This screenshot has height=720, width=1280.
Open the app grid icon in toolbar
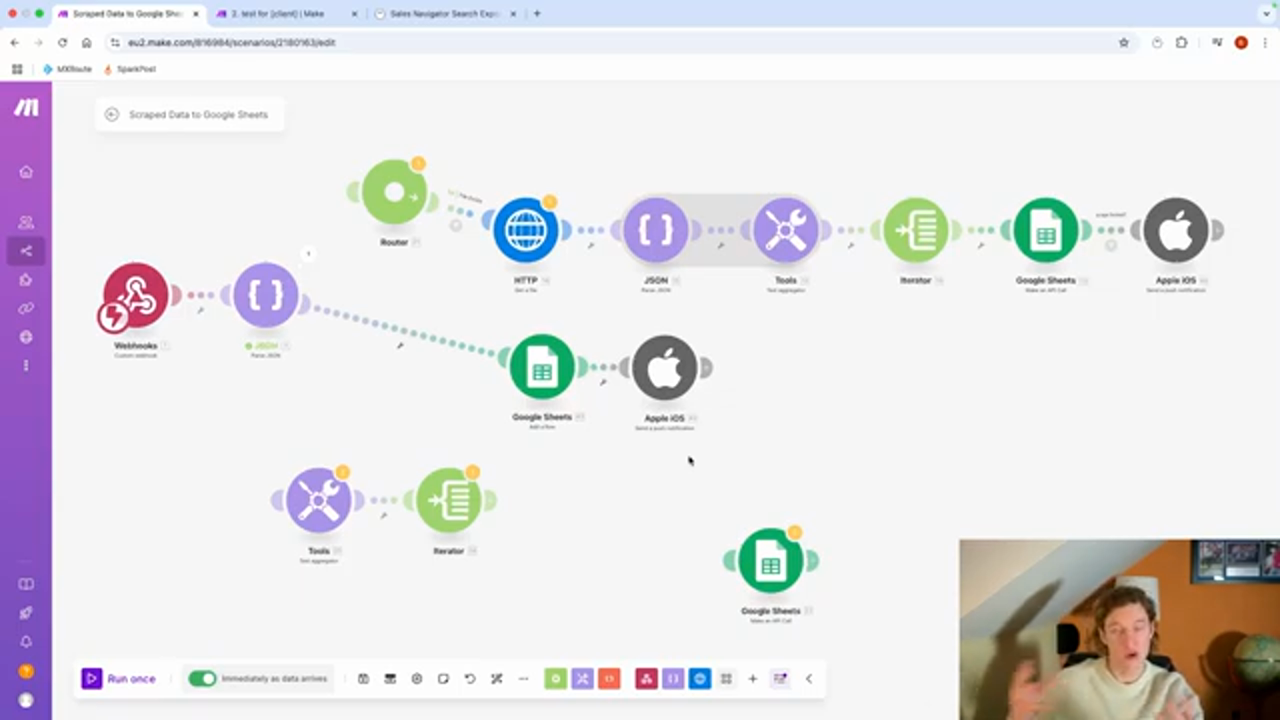click(726, 679)
